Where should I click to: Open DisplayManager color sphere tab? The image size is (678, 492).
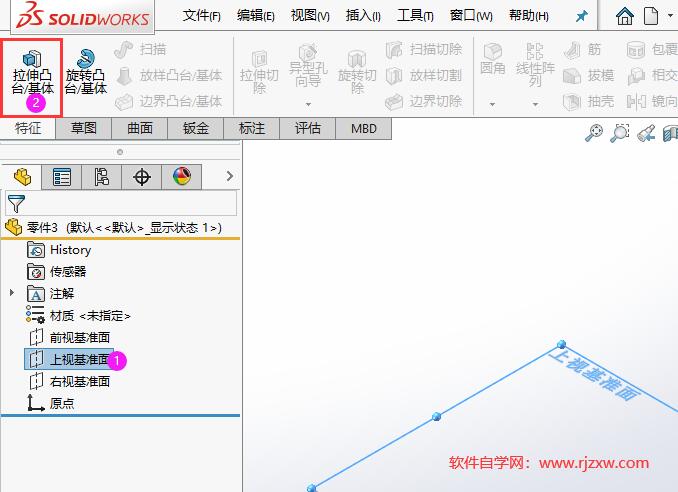click(x=182, y=177)
